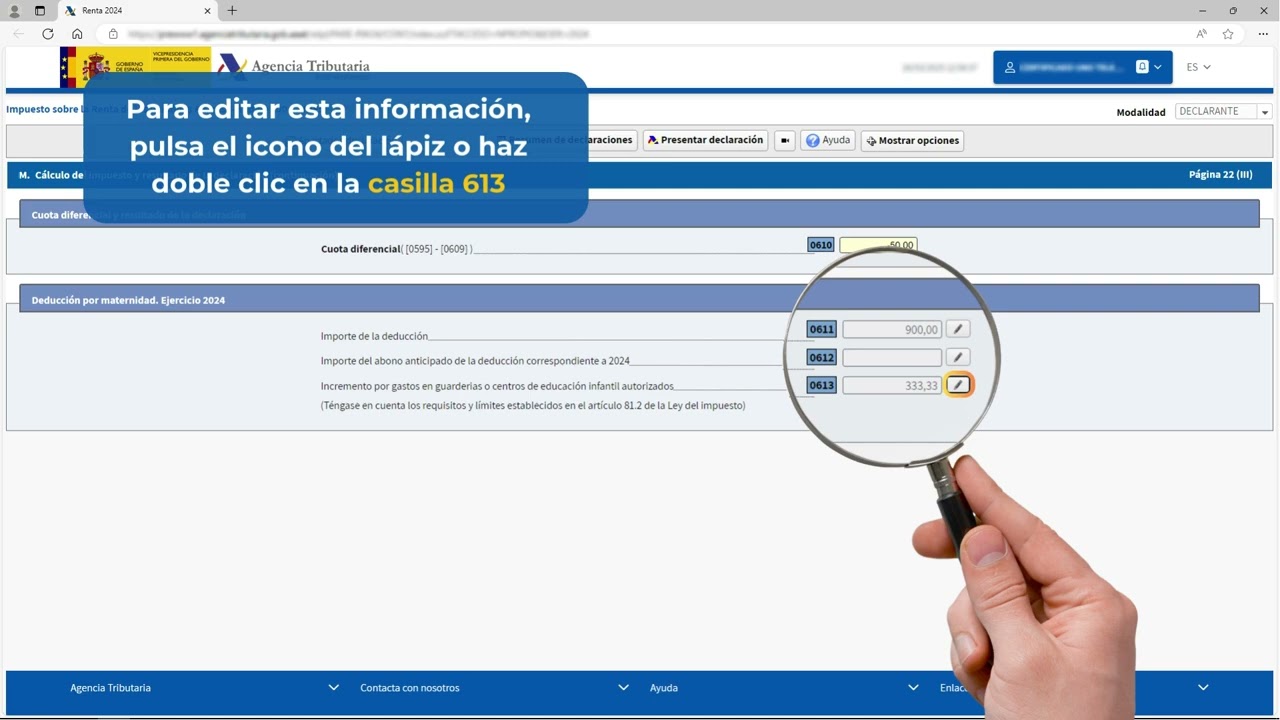Click the pencil icon for casilla 611

point(957,328)
